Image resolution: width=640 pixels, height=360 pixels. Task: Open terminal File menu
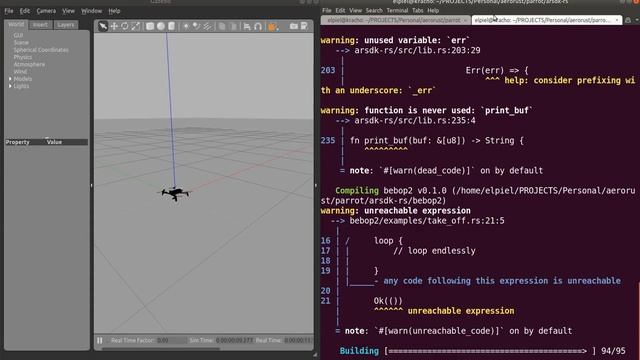coord(327,11)
